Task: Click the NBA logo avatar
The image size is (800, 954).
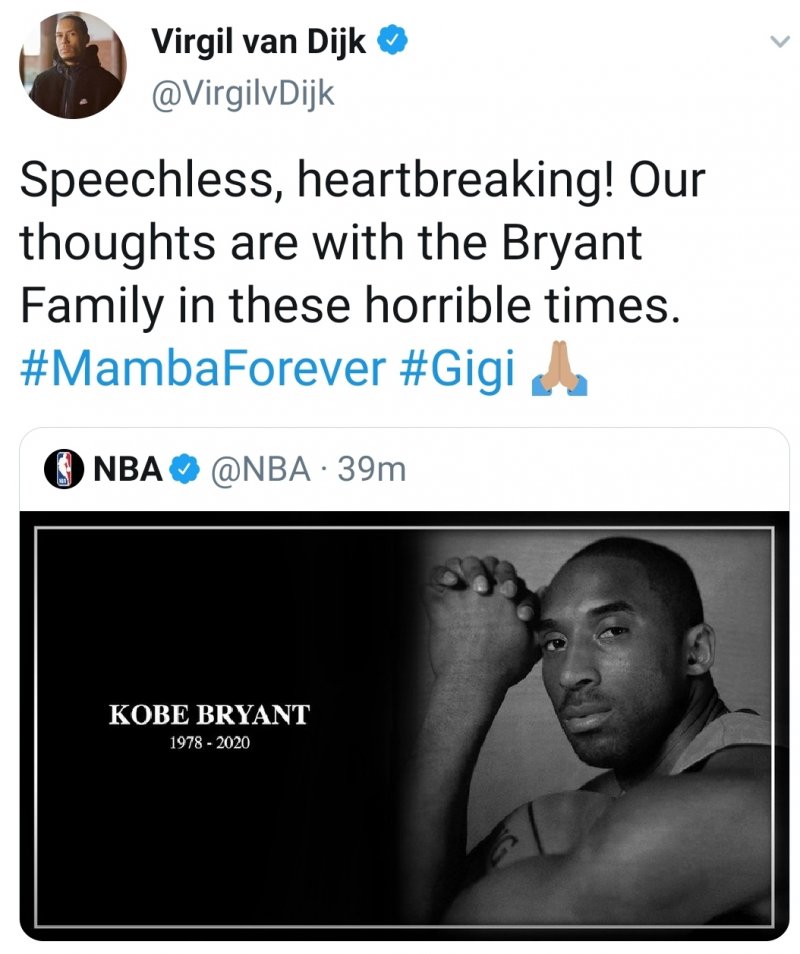Action: 63,468
